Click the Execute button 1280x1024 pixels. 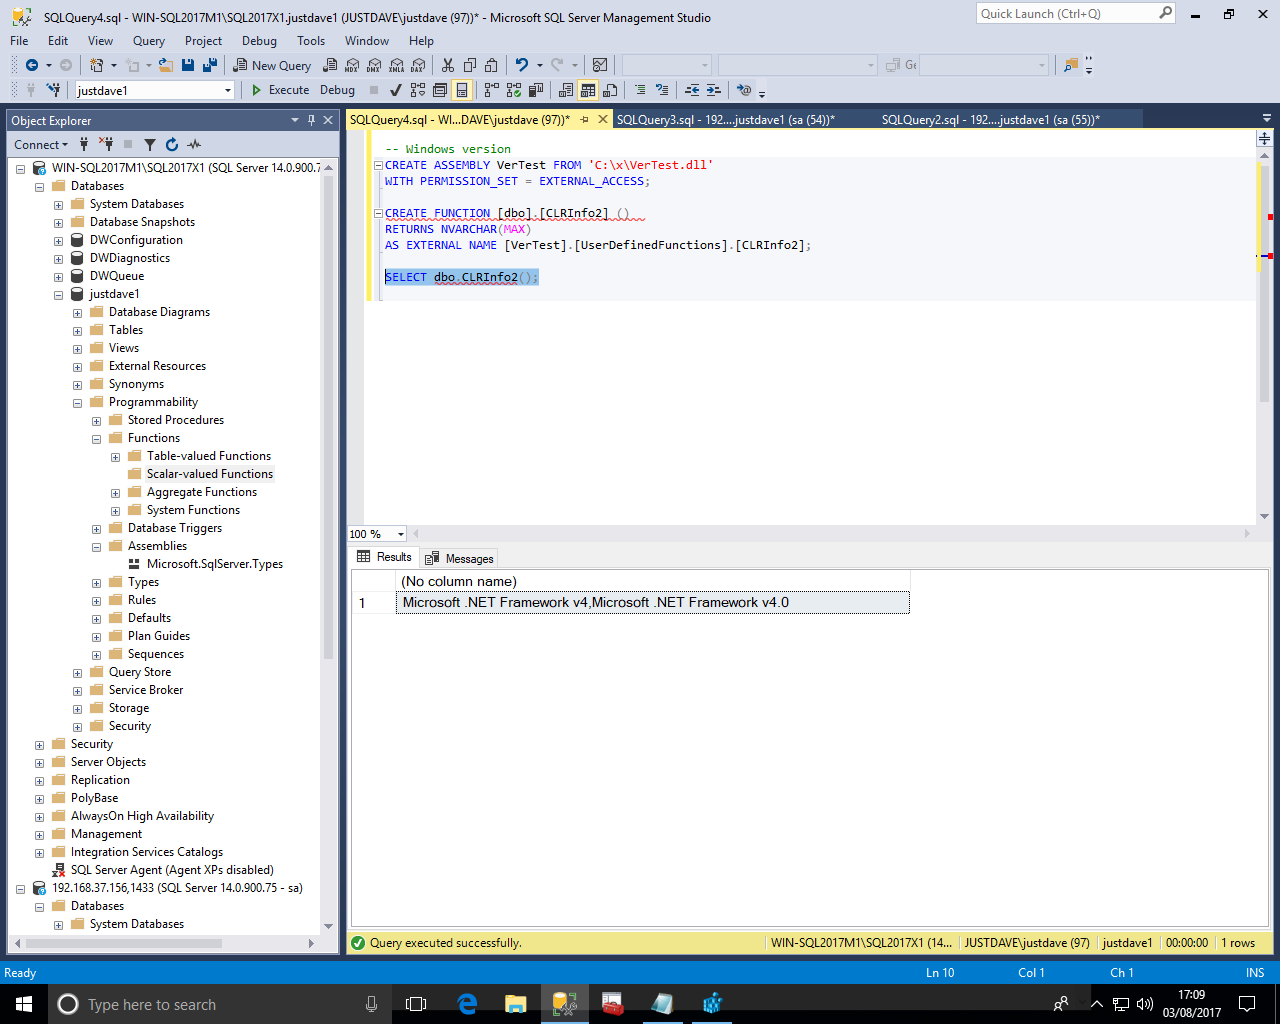tap(280, 90)
